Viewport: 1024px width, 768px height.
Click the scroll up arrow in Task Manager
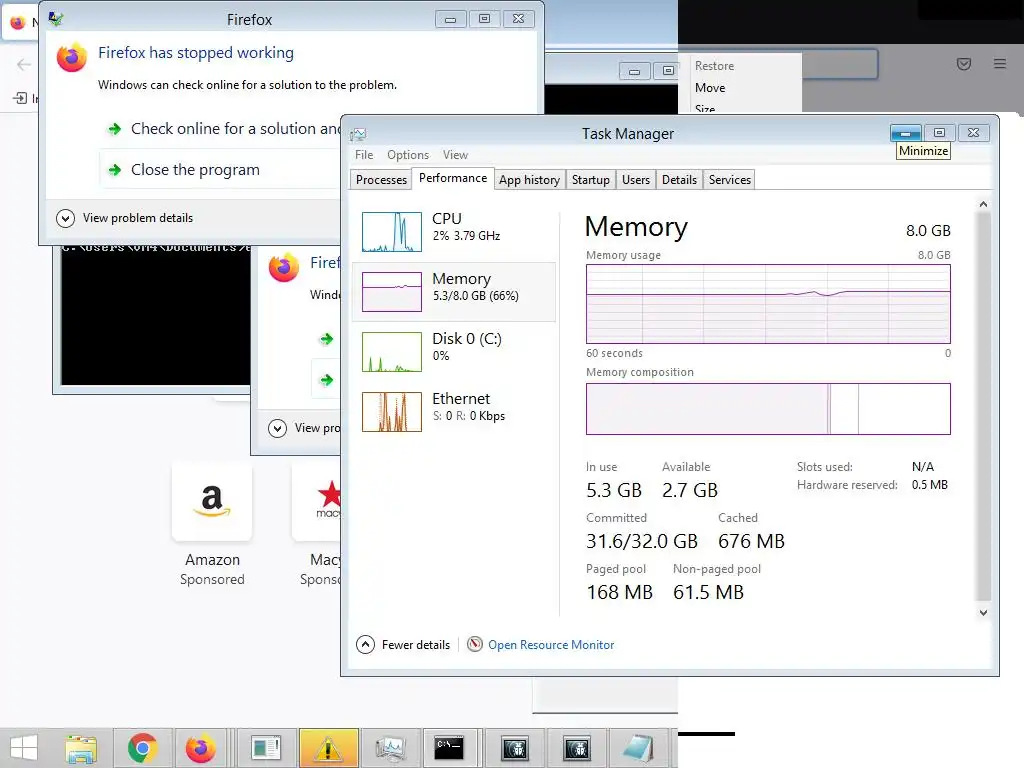tap(983, 204)
